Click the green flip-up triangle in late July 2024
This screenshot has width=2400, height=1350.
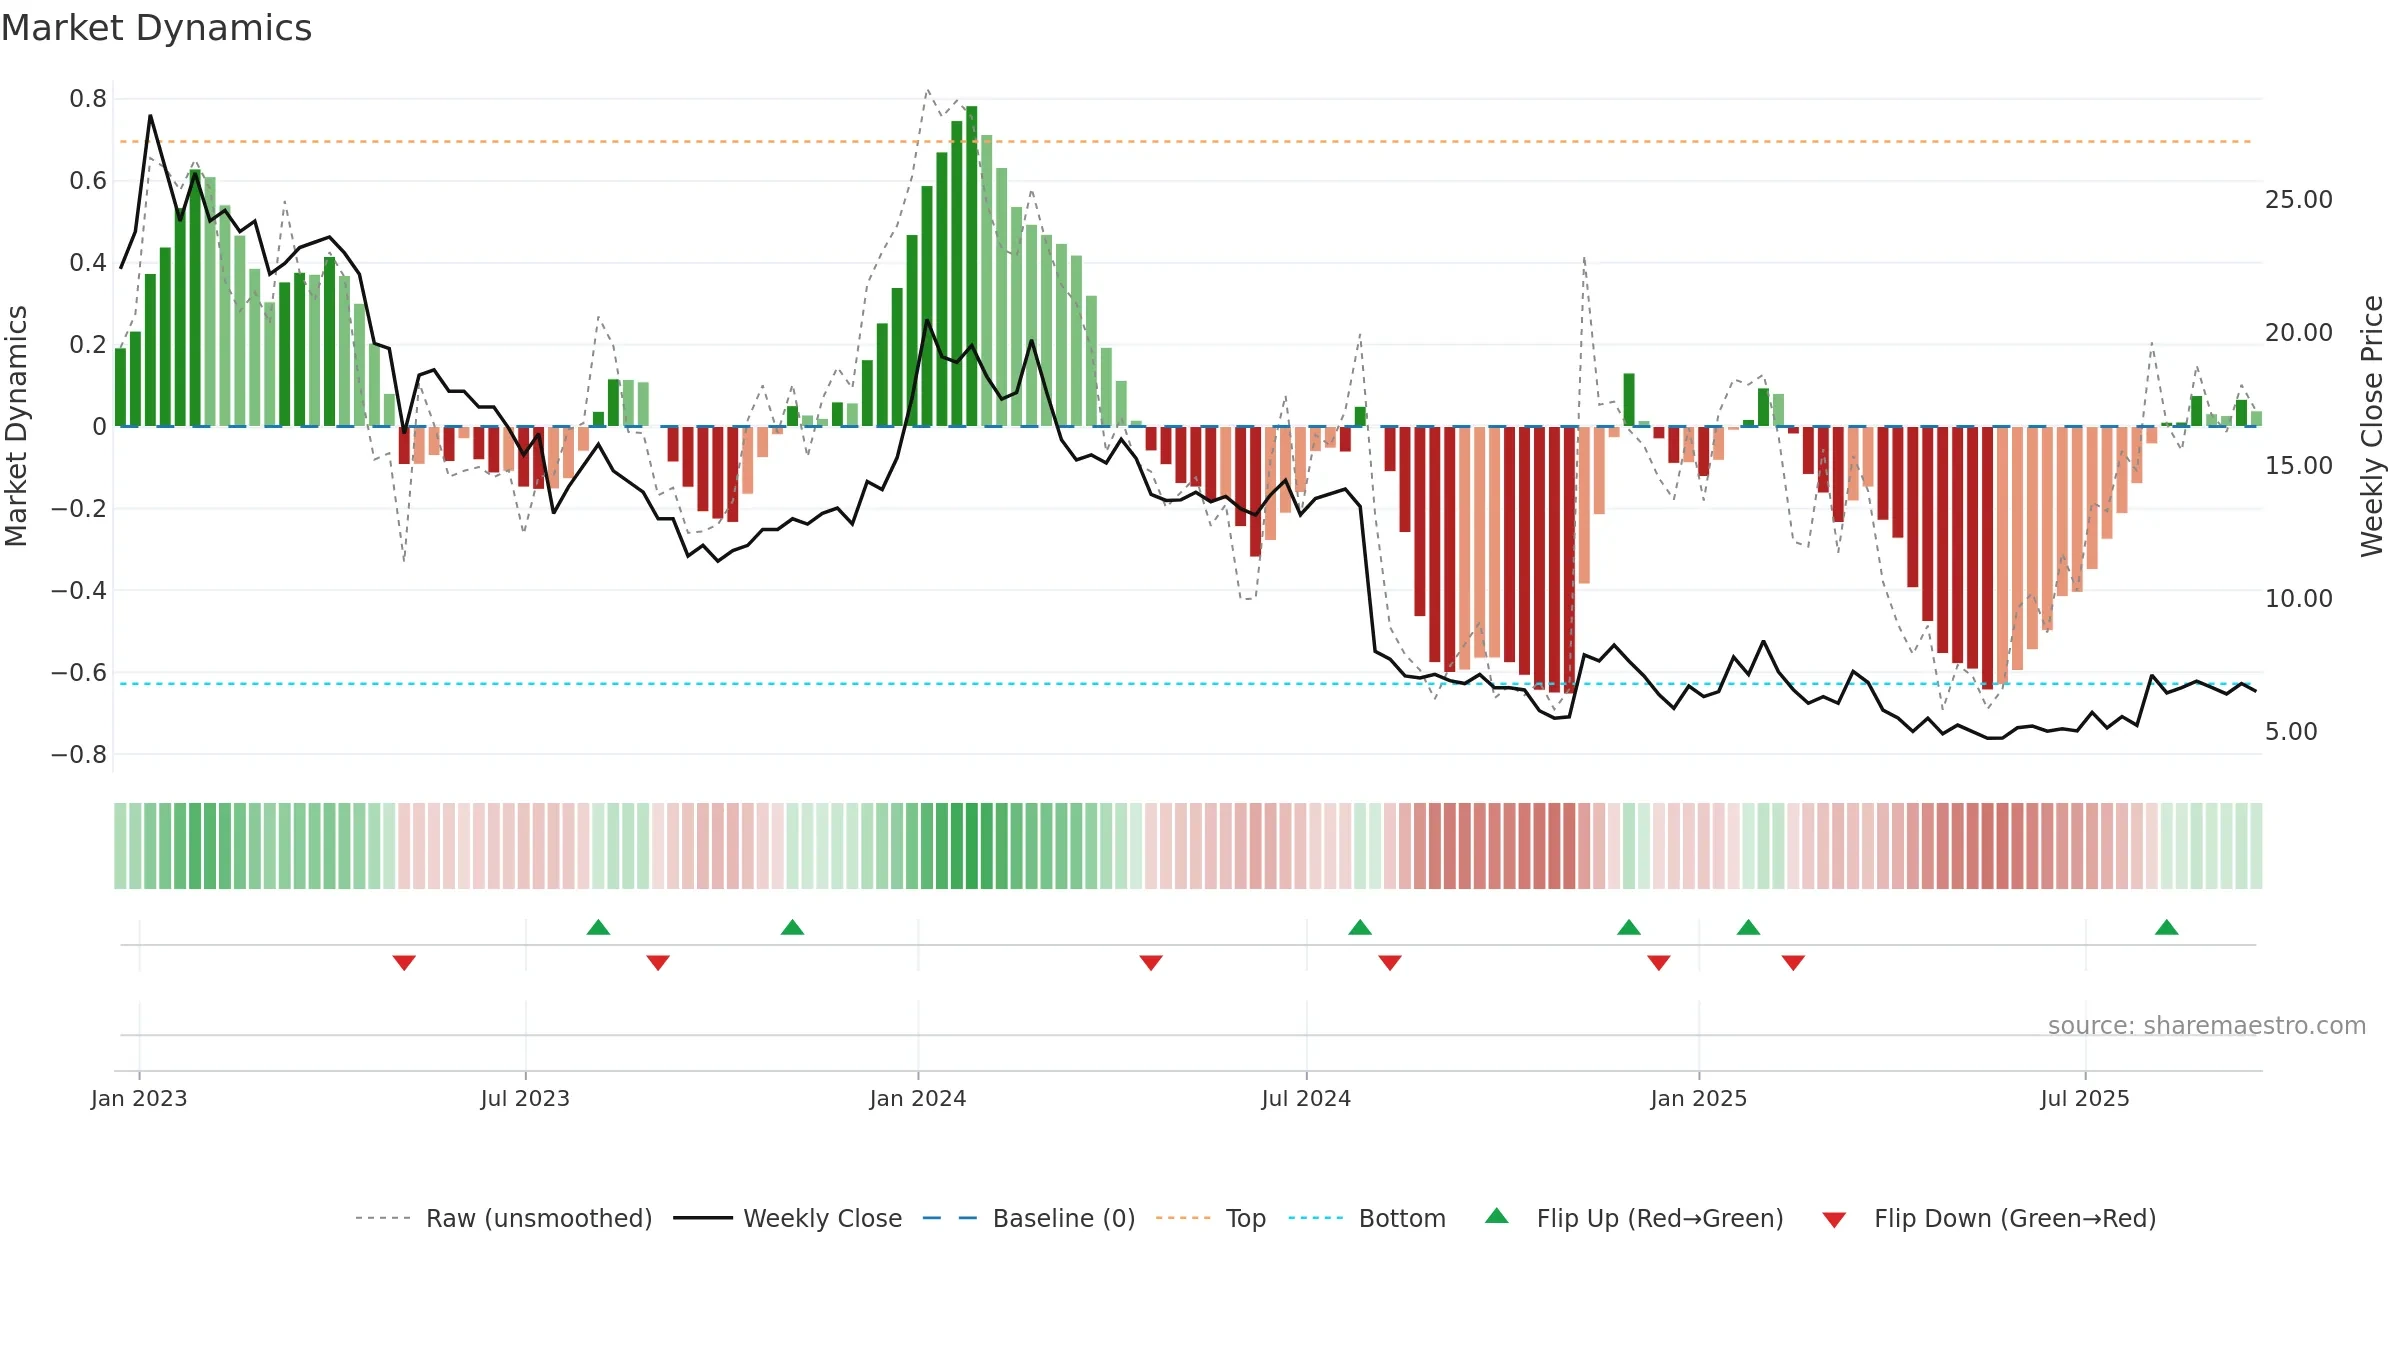pos(1360,927)
